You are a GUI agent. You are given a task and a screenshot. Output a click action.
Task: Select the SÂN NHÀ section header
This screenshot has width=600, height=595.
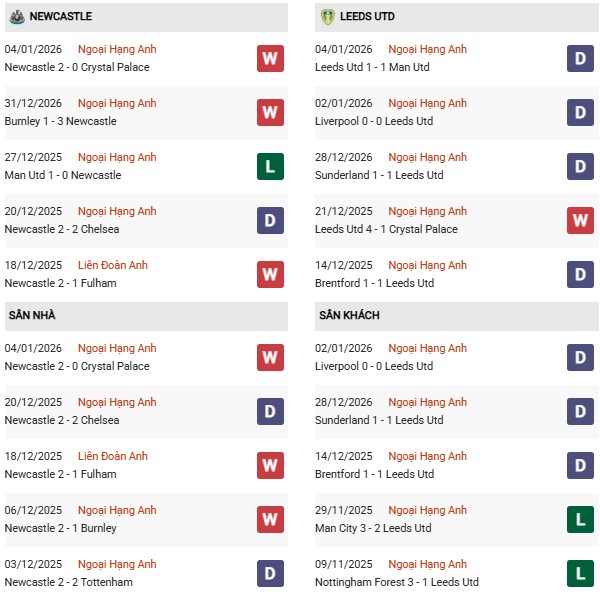[x=32, y=316]
